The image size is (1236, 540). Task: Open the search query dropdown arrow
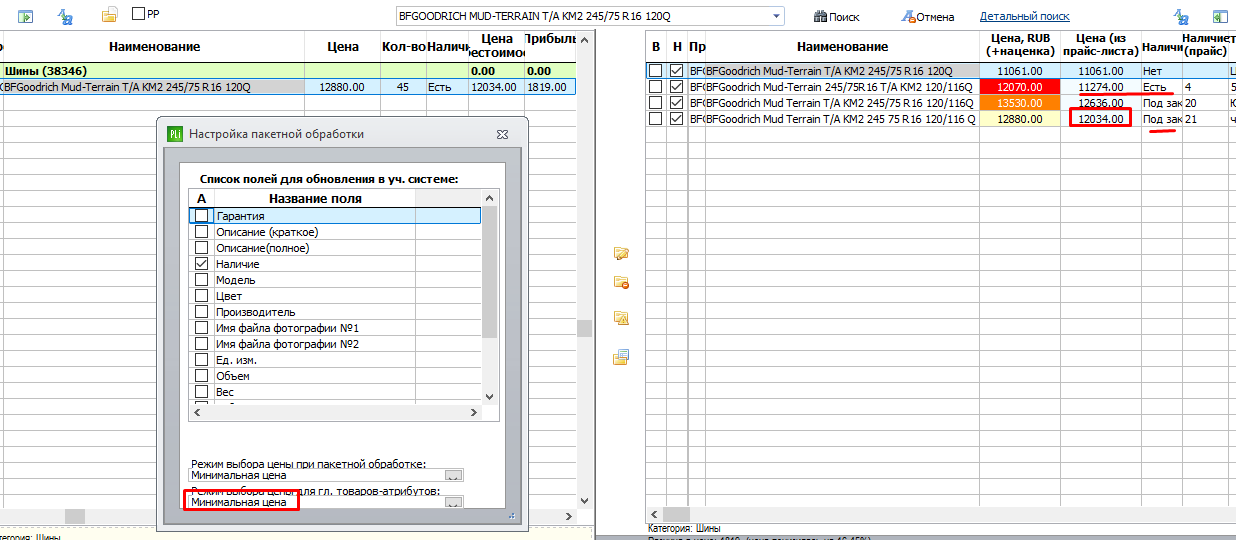[776, 16]
